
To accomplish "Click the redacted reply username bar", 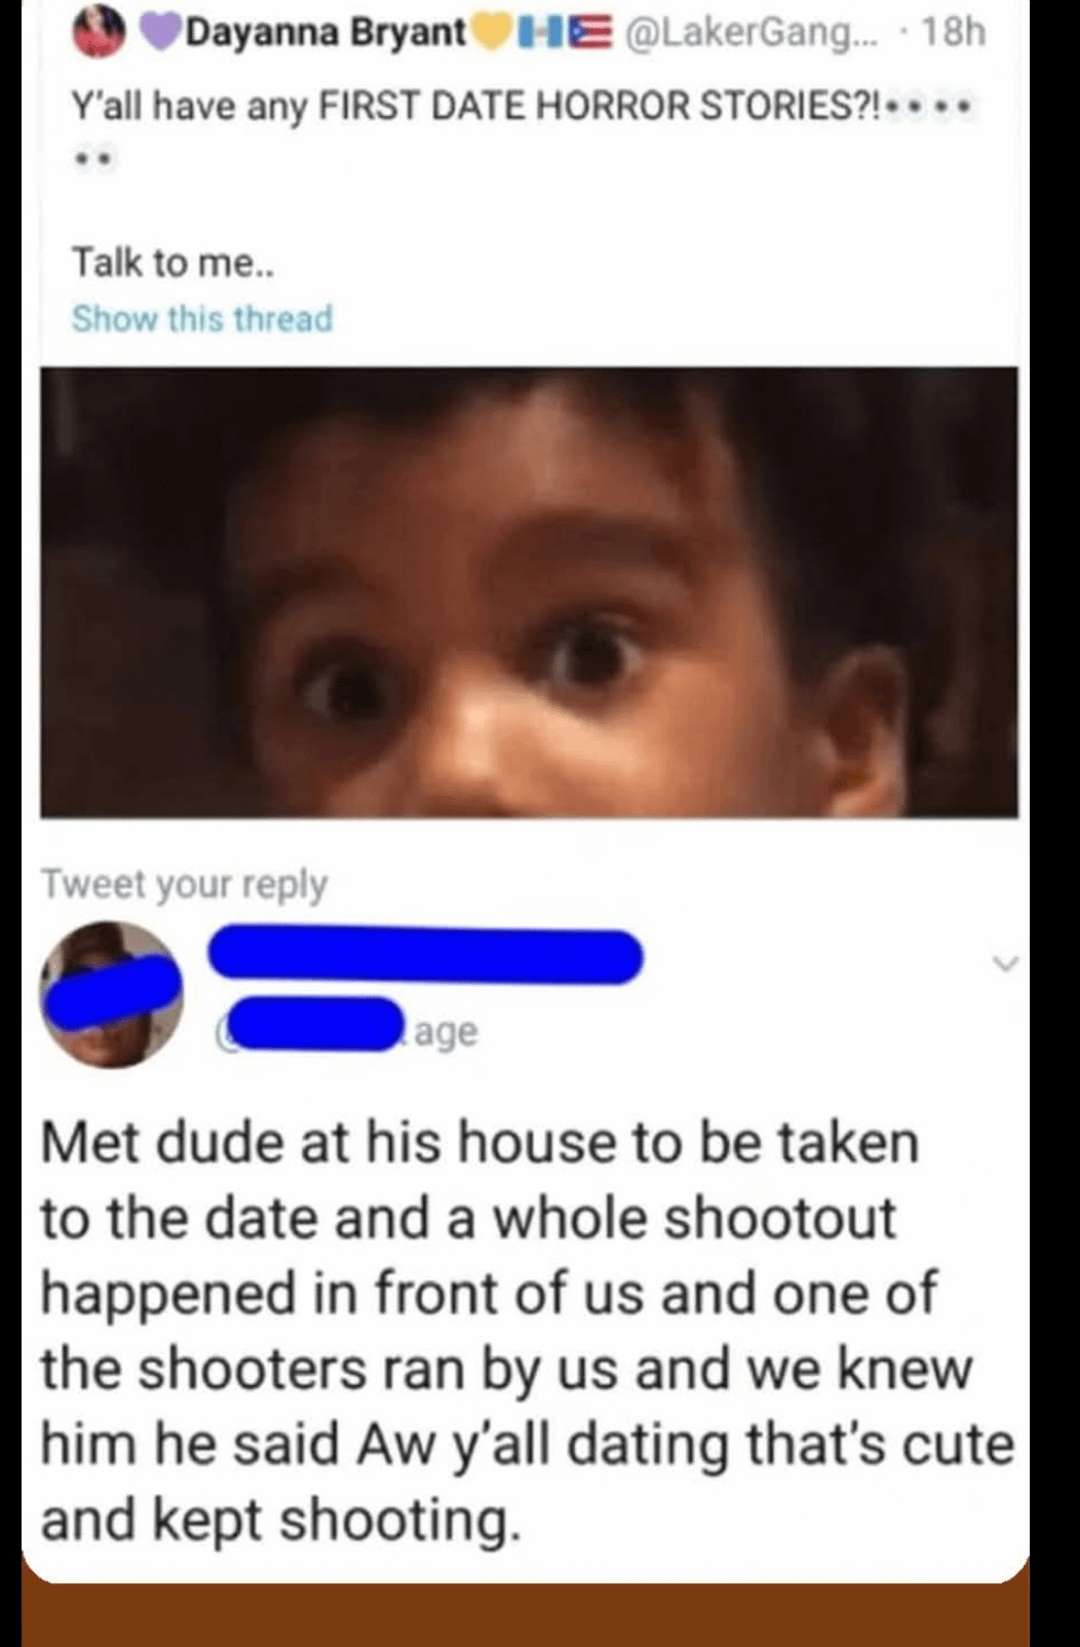I will tap(425, 956).
